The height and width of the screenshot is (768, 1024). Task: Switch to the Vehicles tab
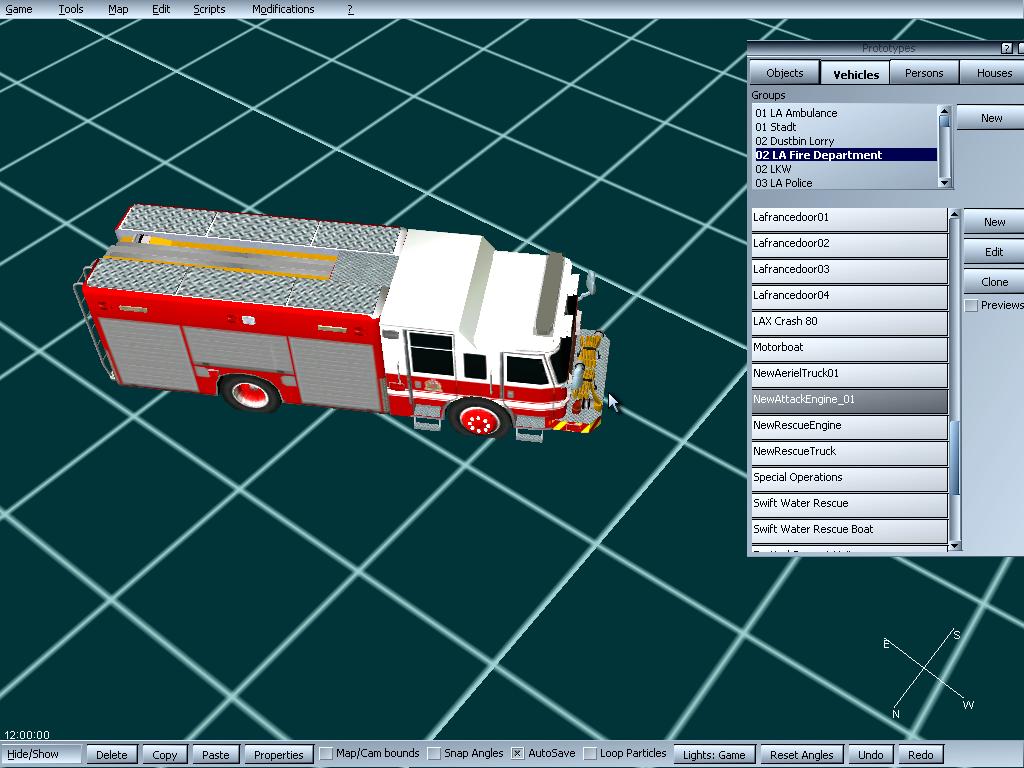pyautogui.click(x=856, y=74)
